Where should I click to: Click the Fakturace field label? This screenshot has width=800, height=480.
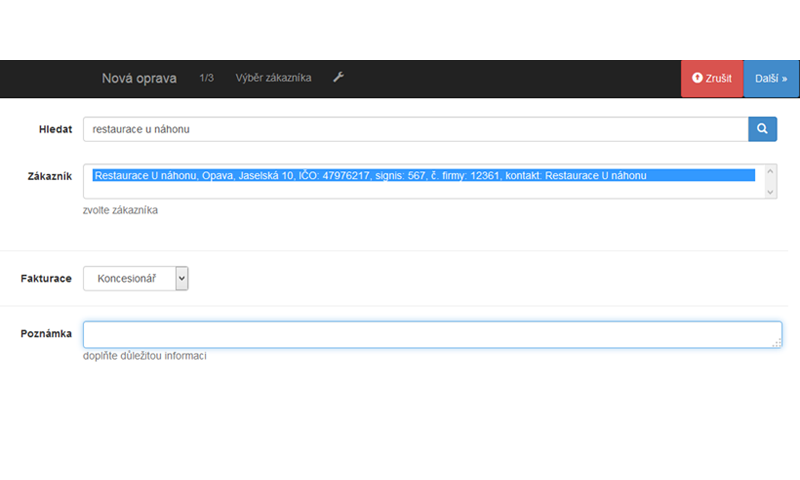coord(46,279)
